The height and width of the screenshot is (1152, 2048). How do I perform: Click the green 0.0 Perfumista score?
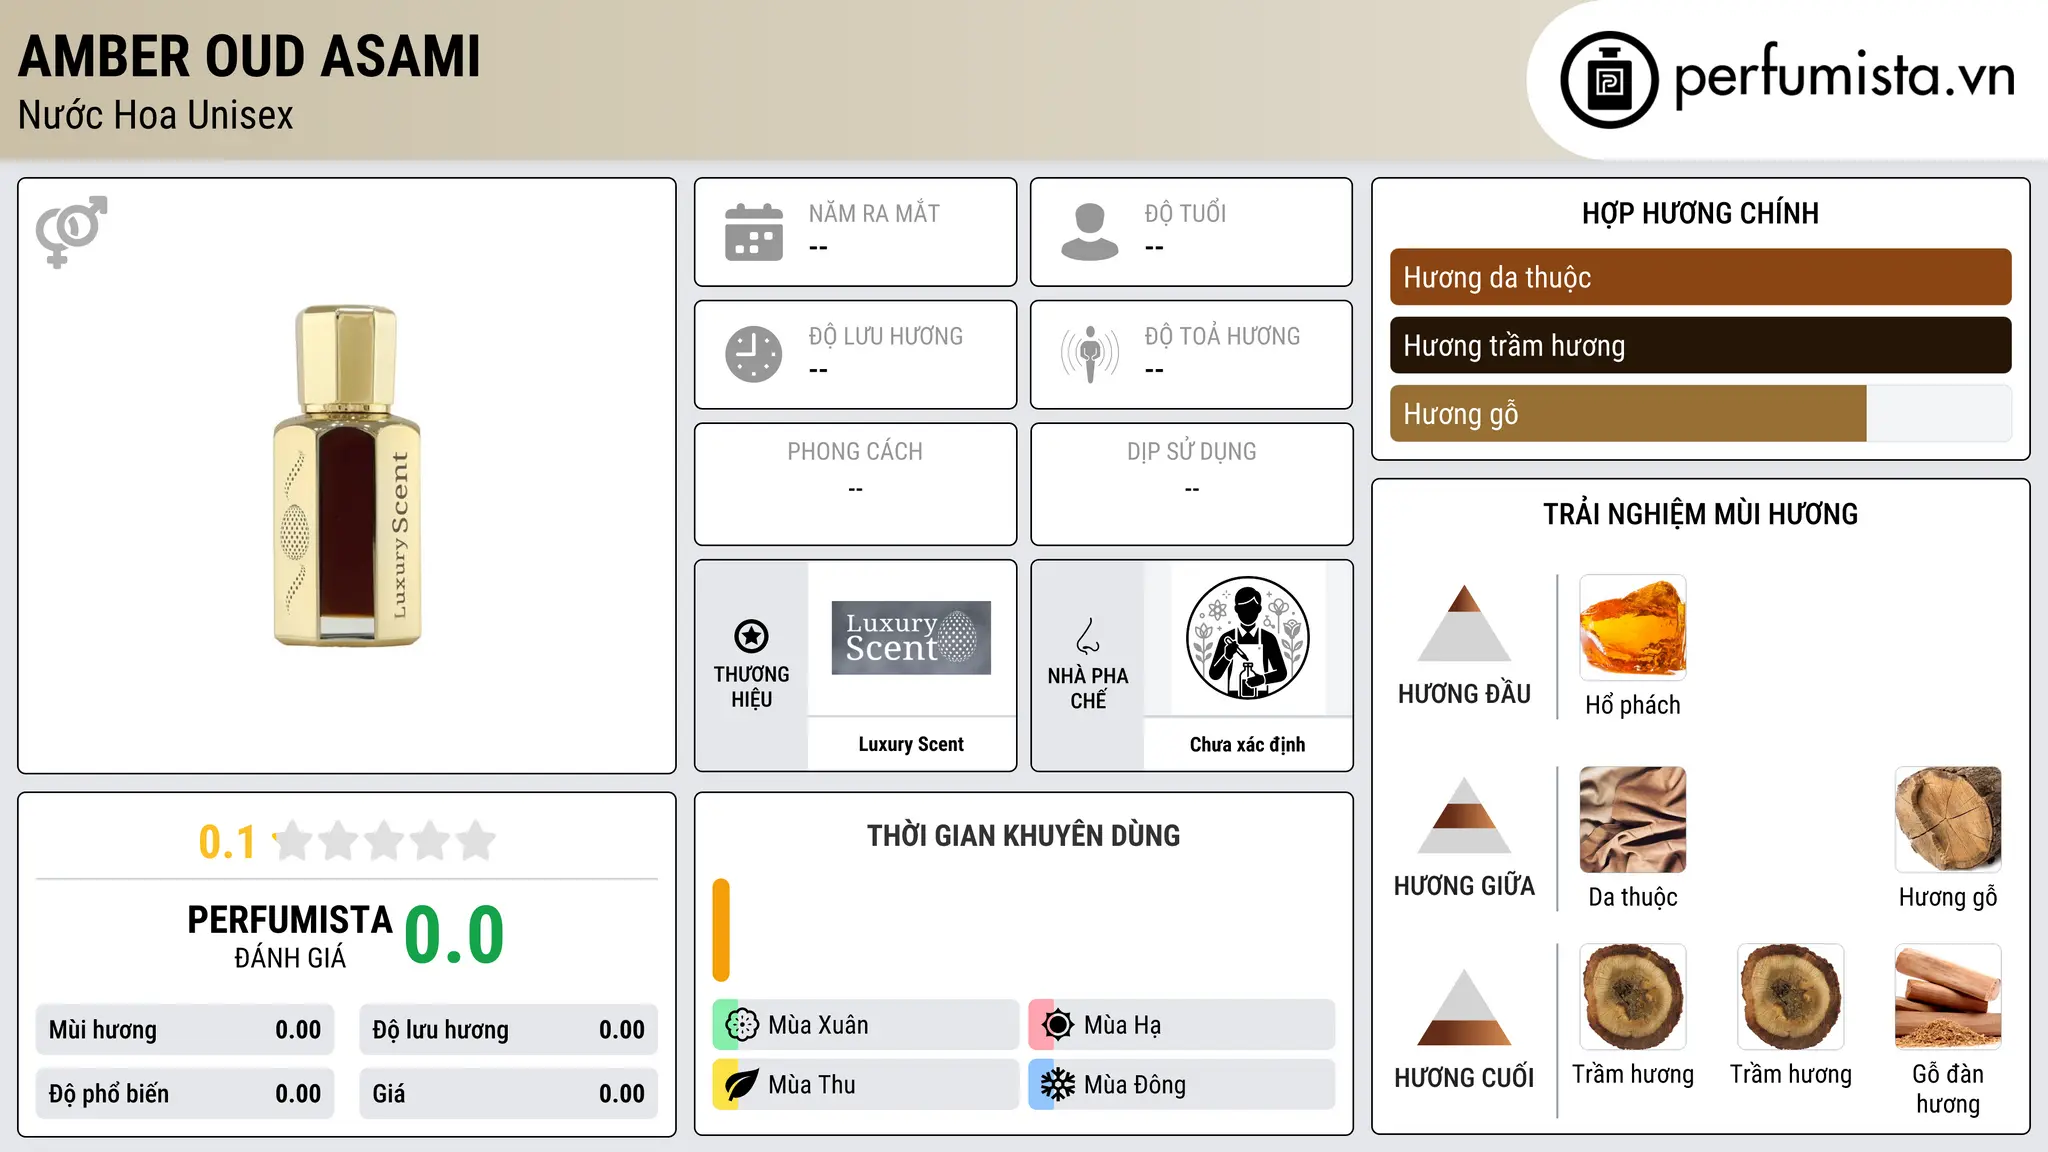point(454,935)
